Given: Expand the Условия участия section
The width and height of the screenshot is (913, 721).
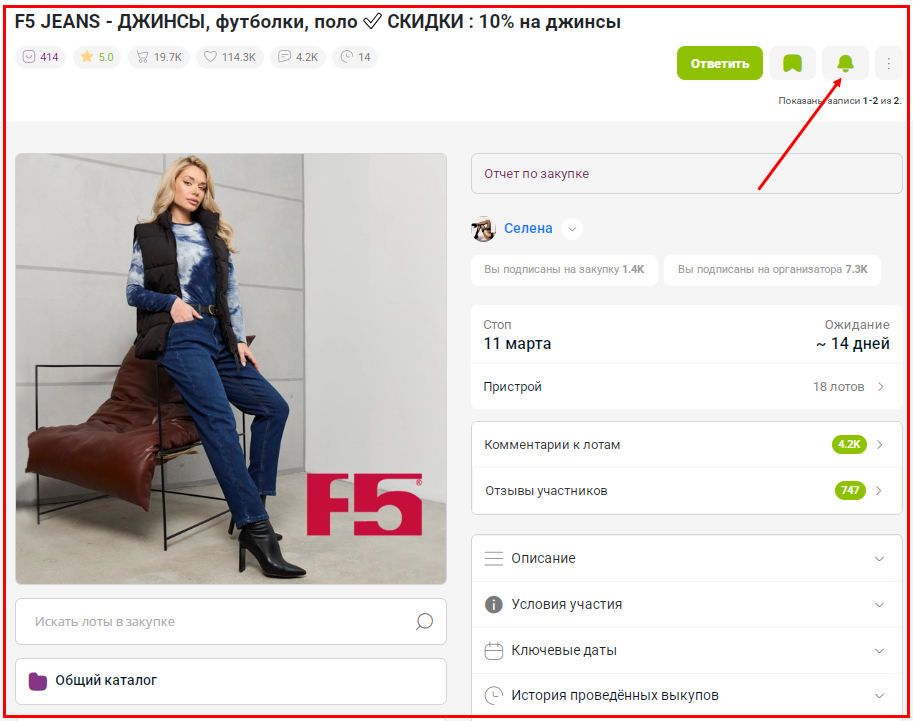Looking at the screenshot, I should coord(686,605).
